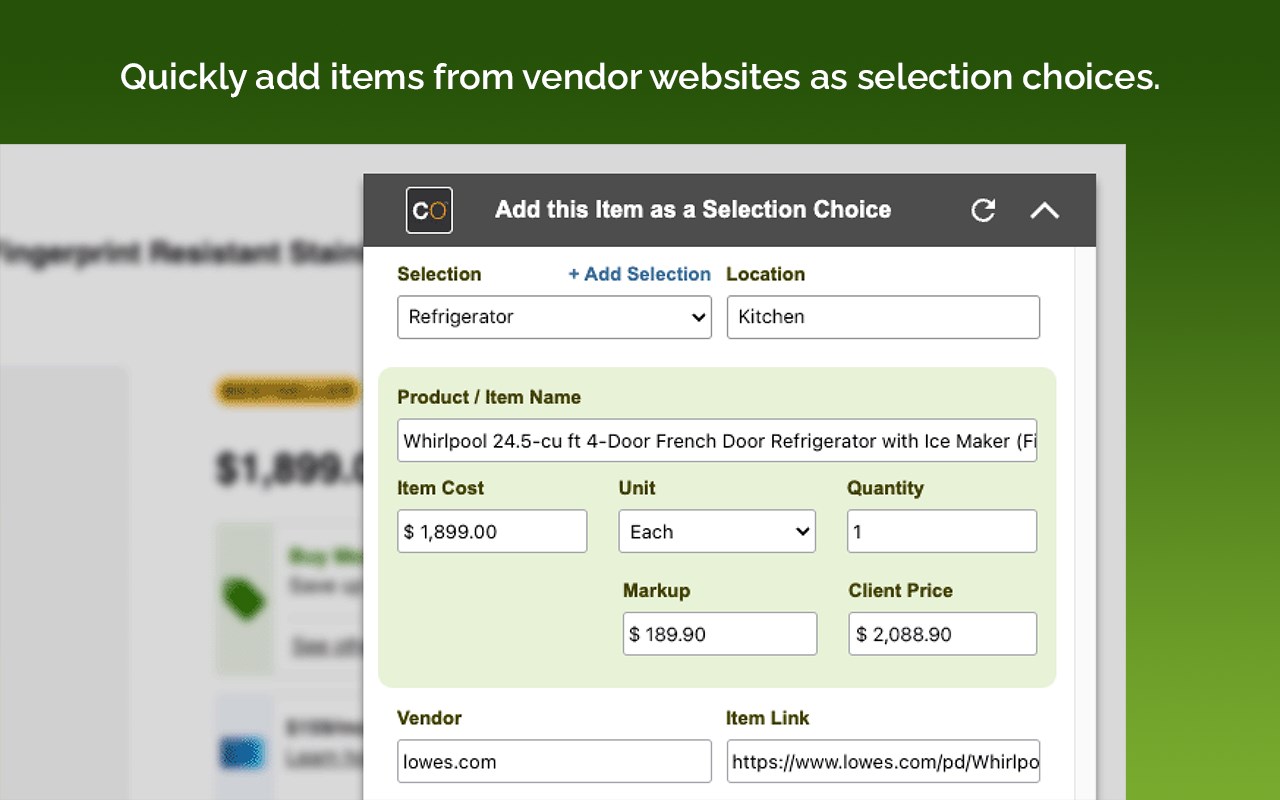Click the green price tag icon

[x=244, y=599]
